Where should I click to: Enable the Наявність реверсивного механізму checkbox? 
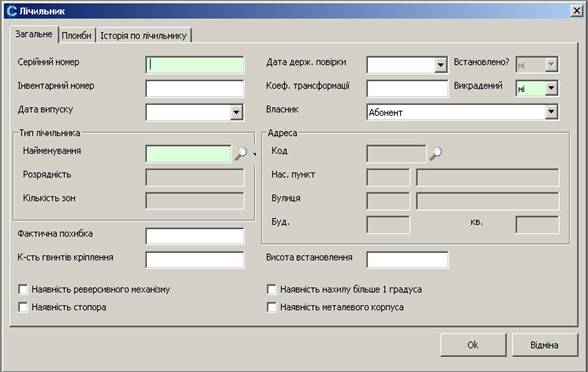[23, 289]
